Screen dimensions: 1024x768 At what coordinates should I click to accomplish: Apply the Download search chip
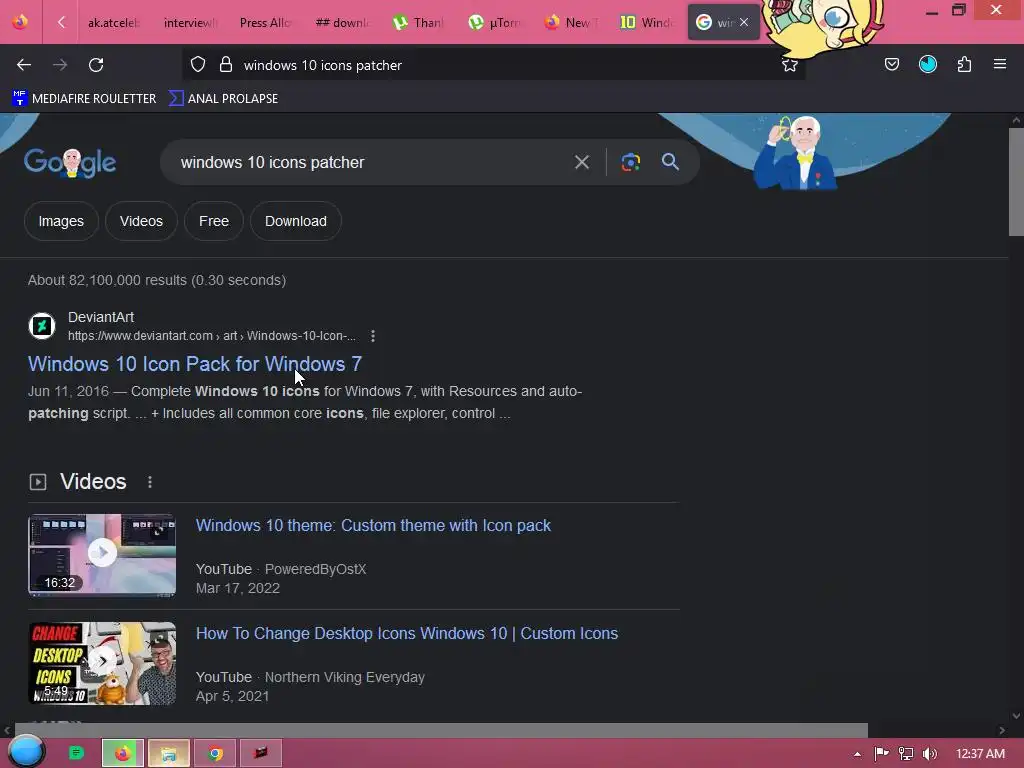click(x=296, y=221)
